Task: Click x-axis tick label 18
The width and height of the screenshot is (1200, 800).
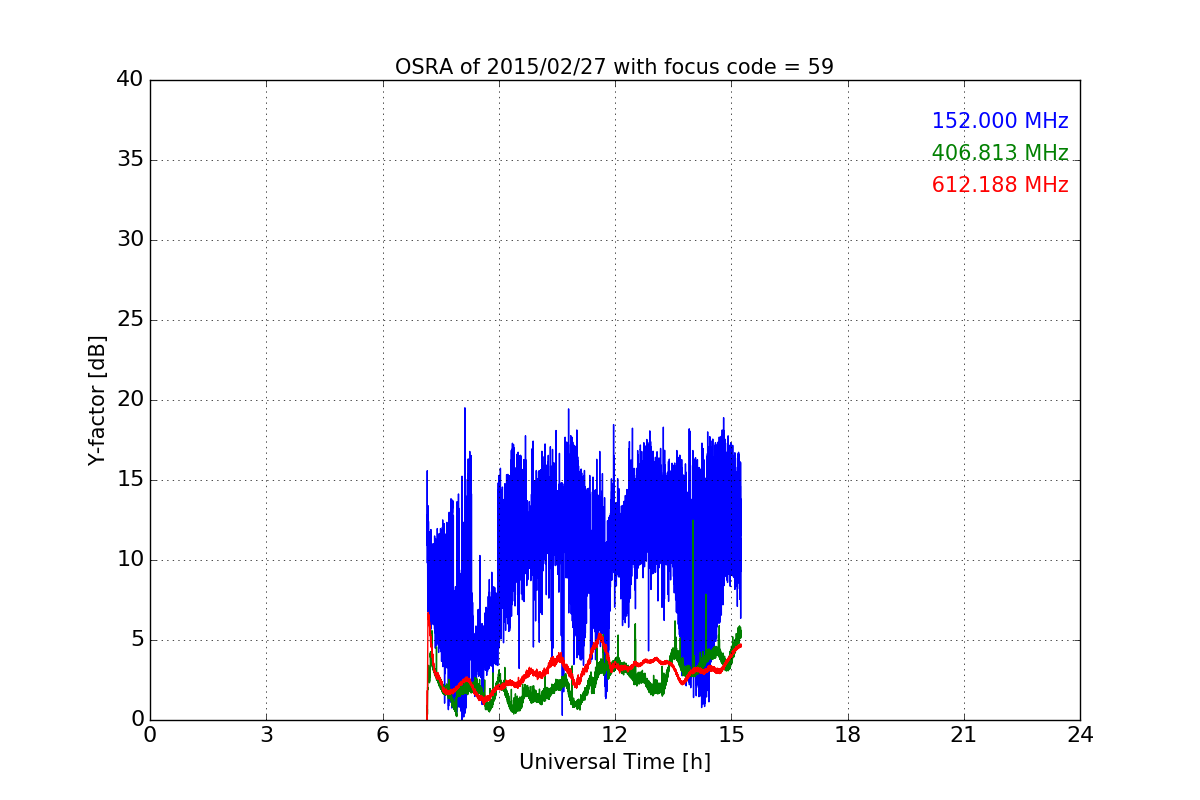Action: (848, 735)
